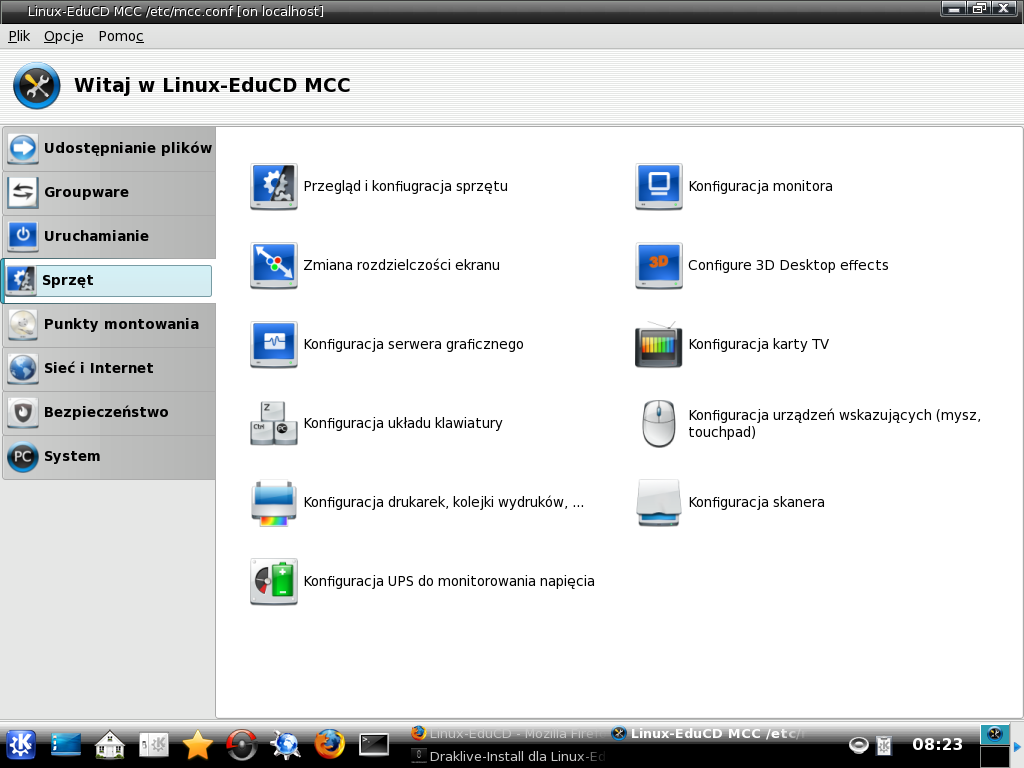
Task: Select the Udostępnianie plików category
Action: point(109,148)
